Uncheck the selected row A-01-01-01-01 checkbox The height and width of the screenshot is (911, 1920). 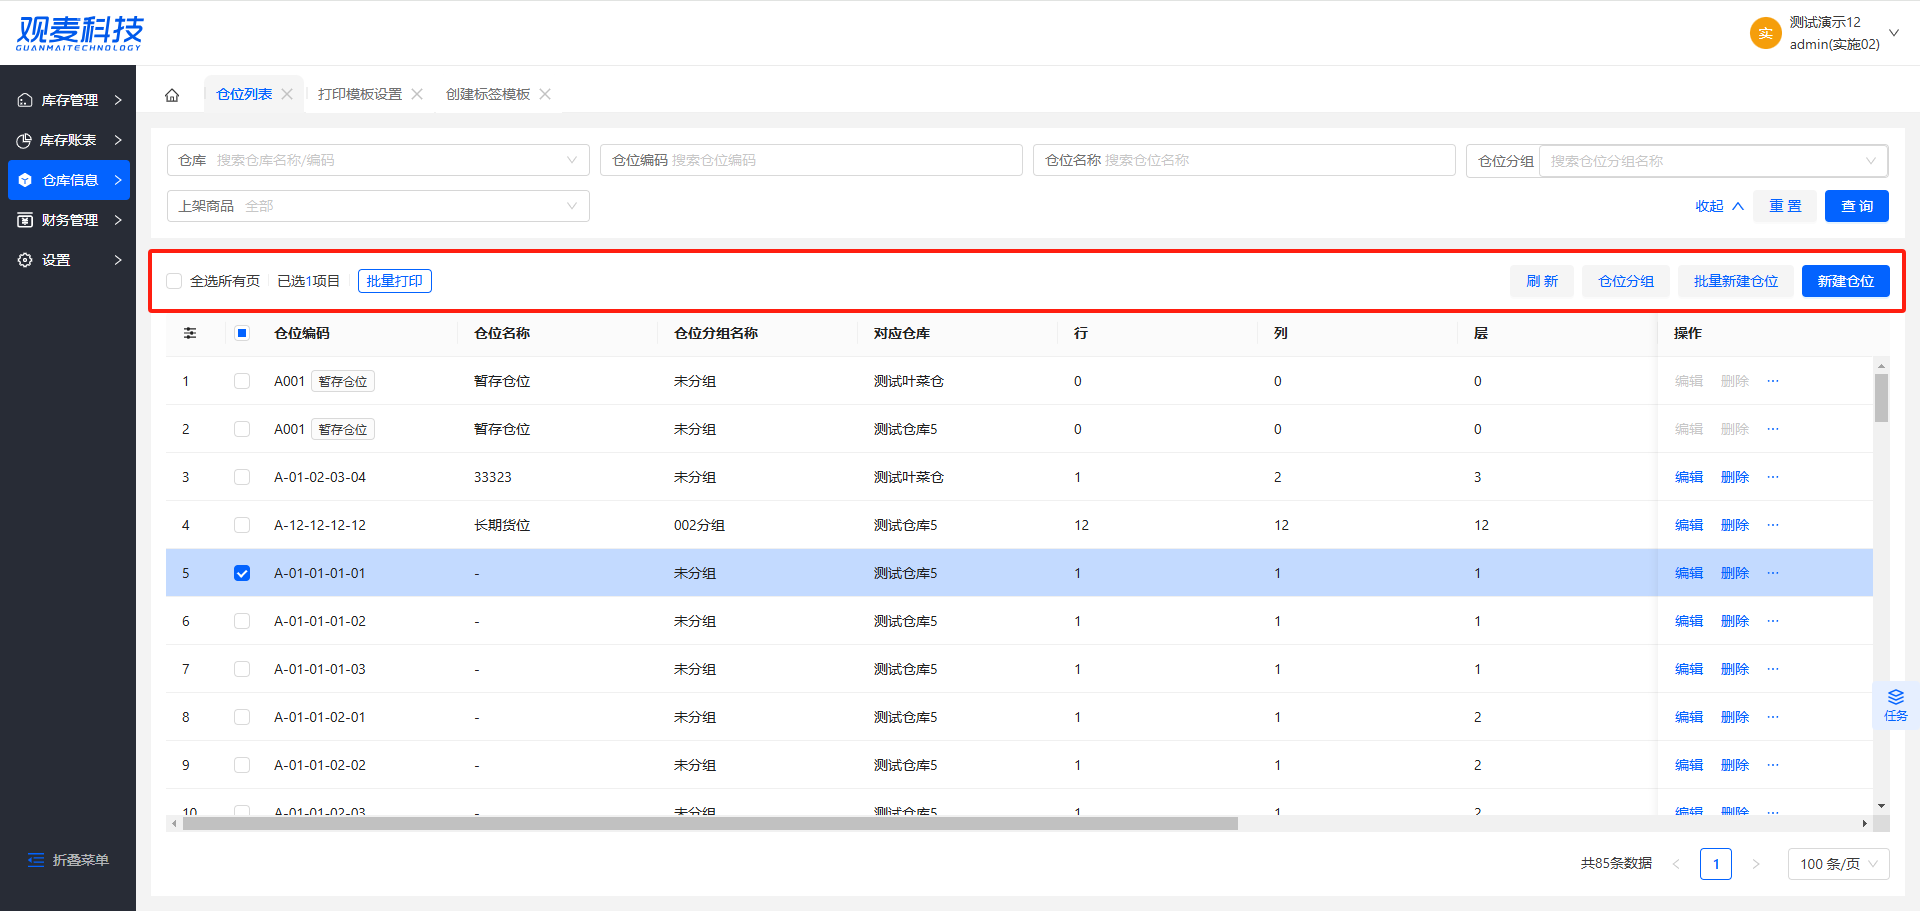coord(242,573)
